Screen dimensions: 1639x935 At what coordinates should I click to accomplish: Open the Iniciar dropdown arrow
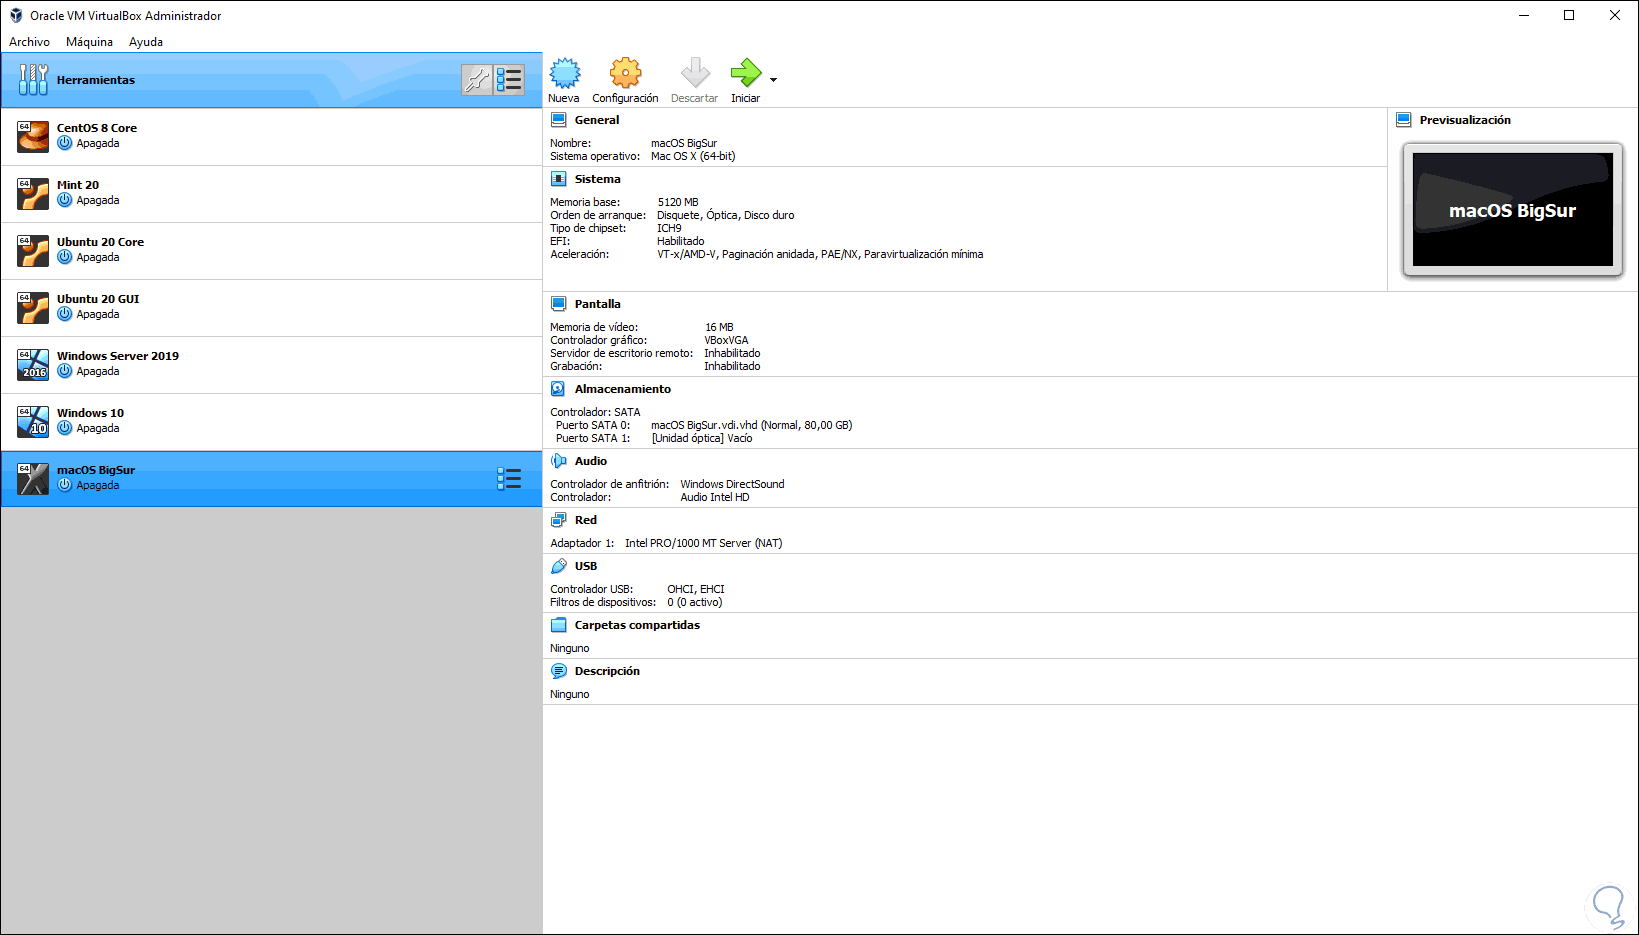point(773,79)
